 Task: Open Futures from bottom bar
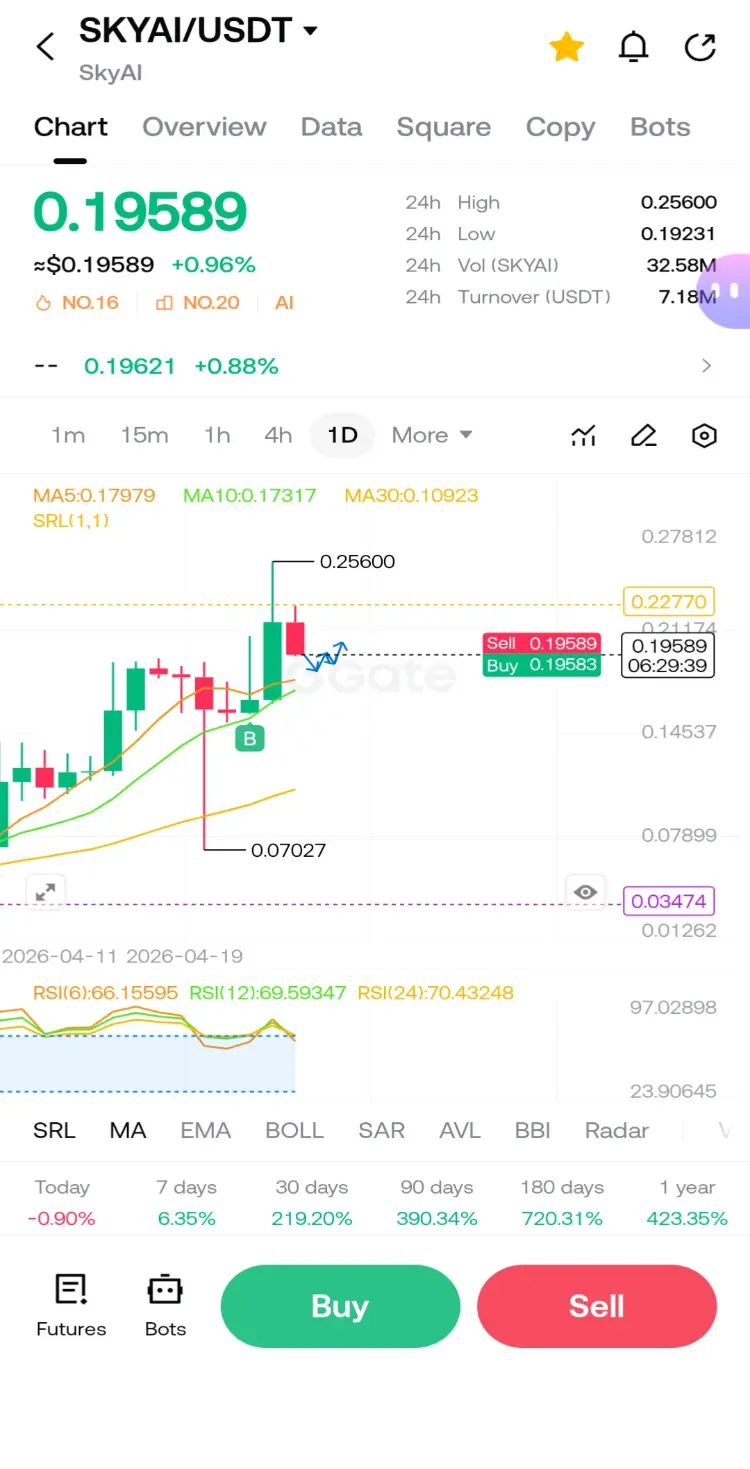(x=71, y=1305)
